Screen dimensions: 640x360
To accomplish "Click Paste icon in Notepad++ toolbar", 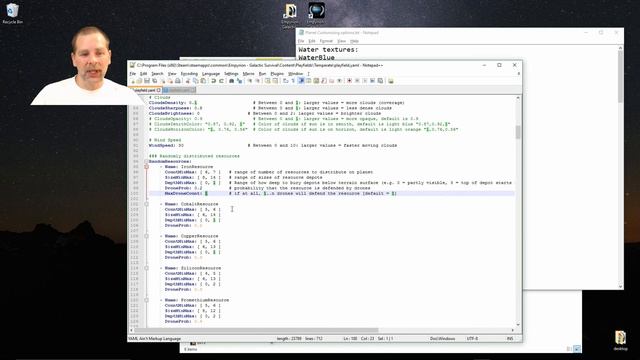I will [203, 81].
